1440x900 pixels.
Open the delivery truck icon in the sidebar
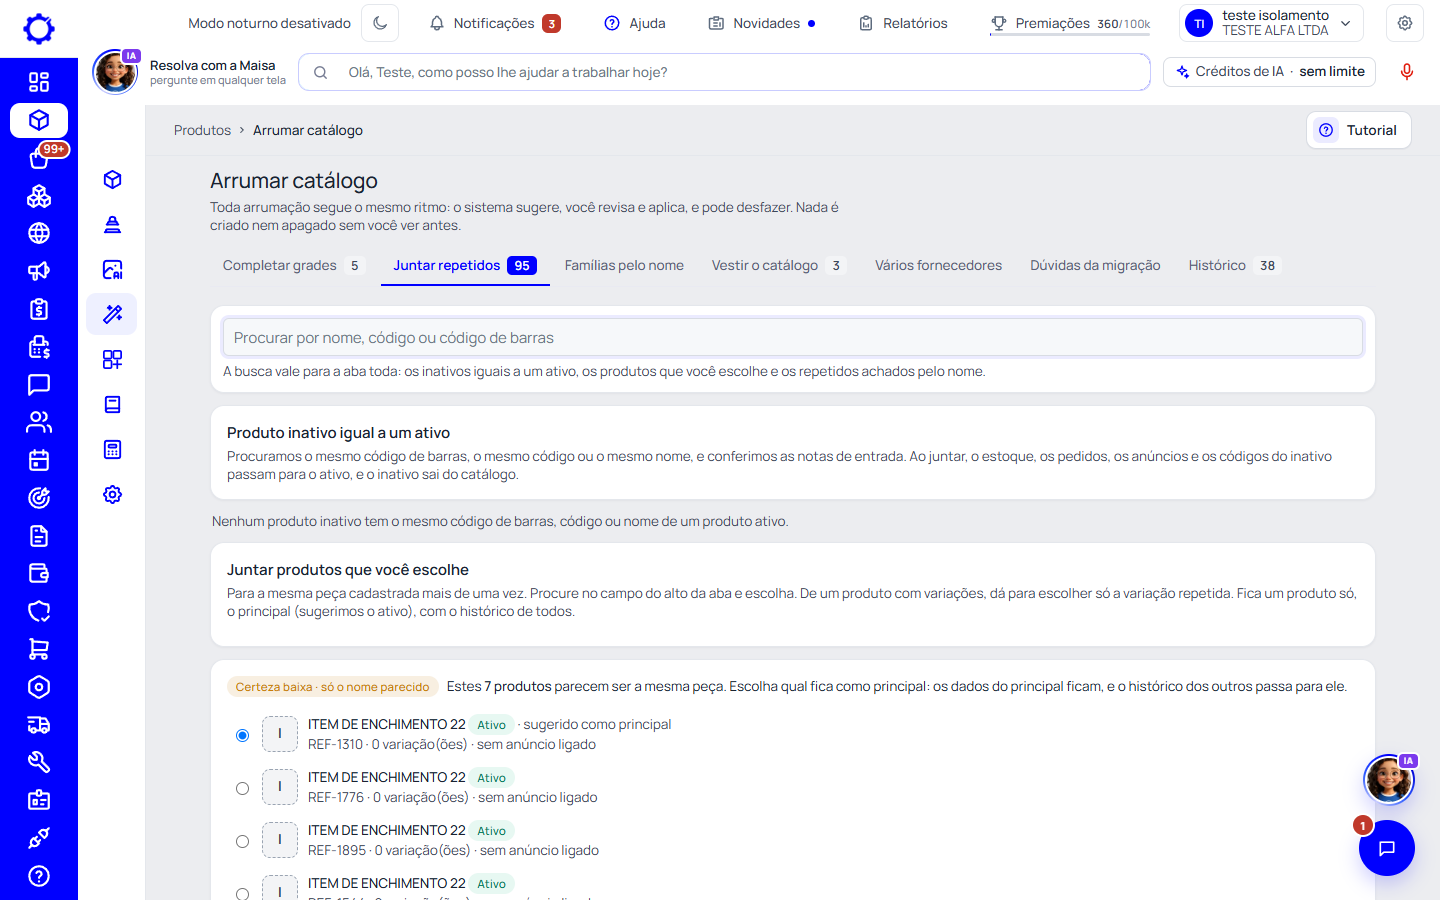coord(39,725)
